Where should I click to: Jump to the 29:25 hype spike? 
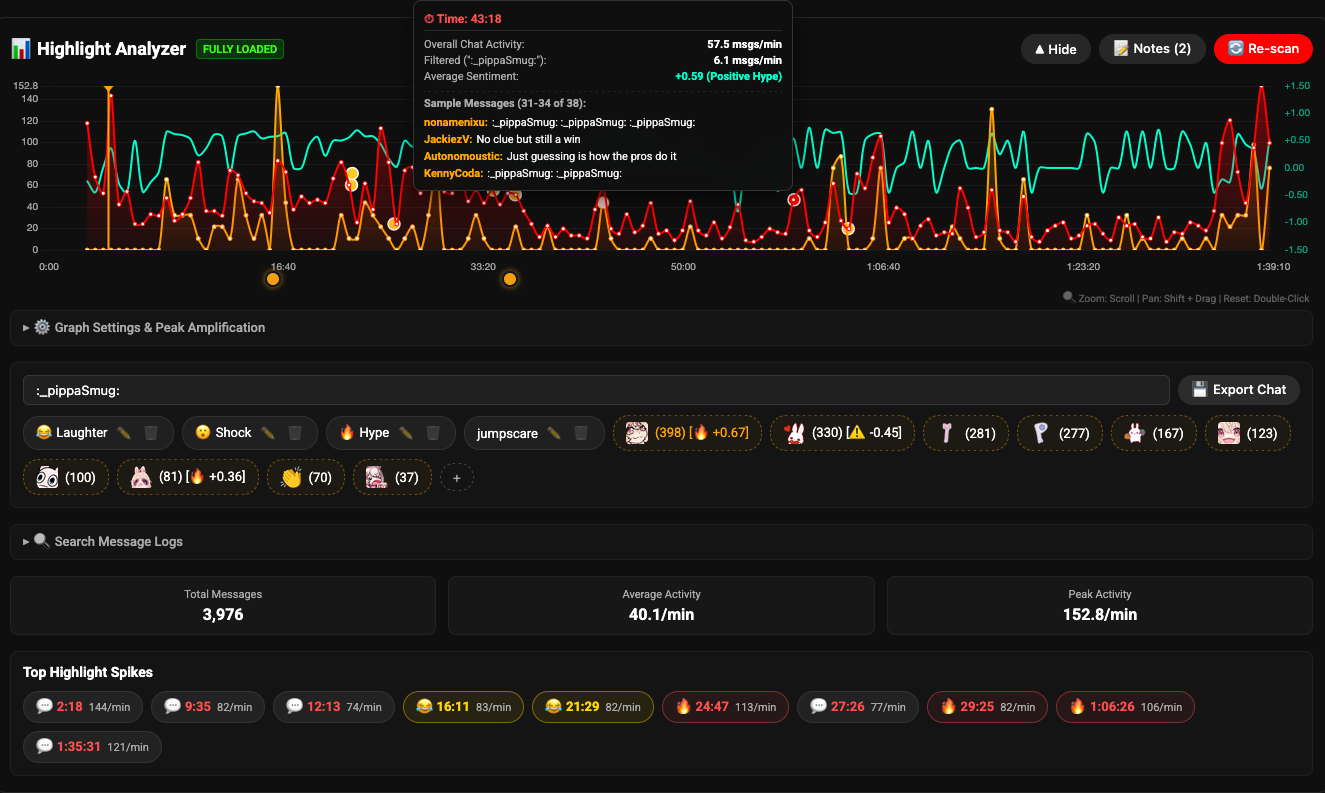click(987, 707)
